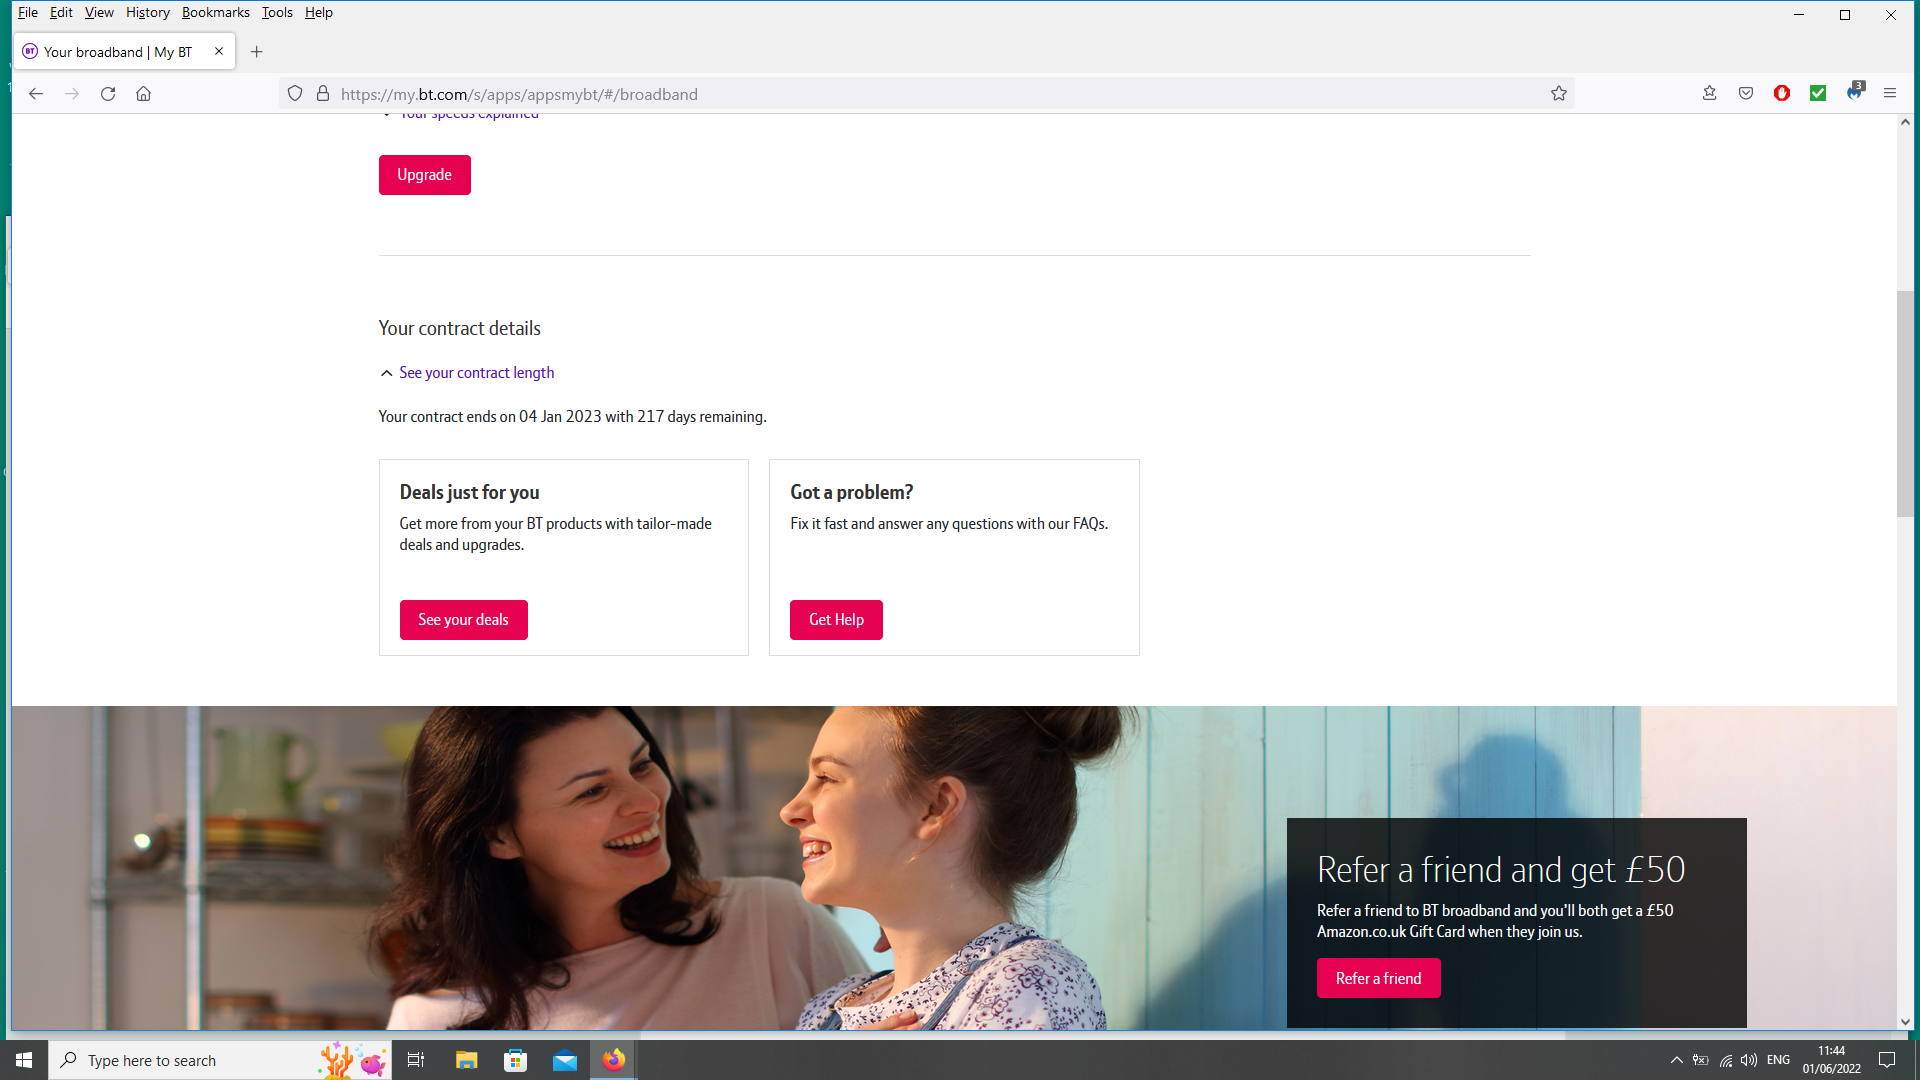Click the ENG language indicator
Image resolution: width=1920 pixels, height=1080 pixels.
point(1779,1060)
